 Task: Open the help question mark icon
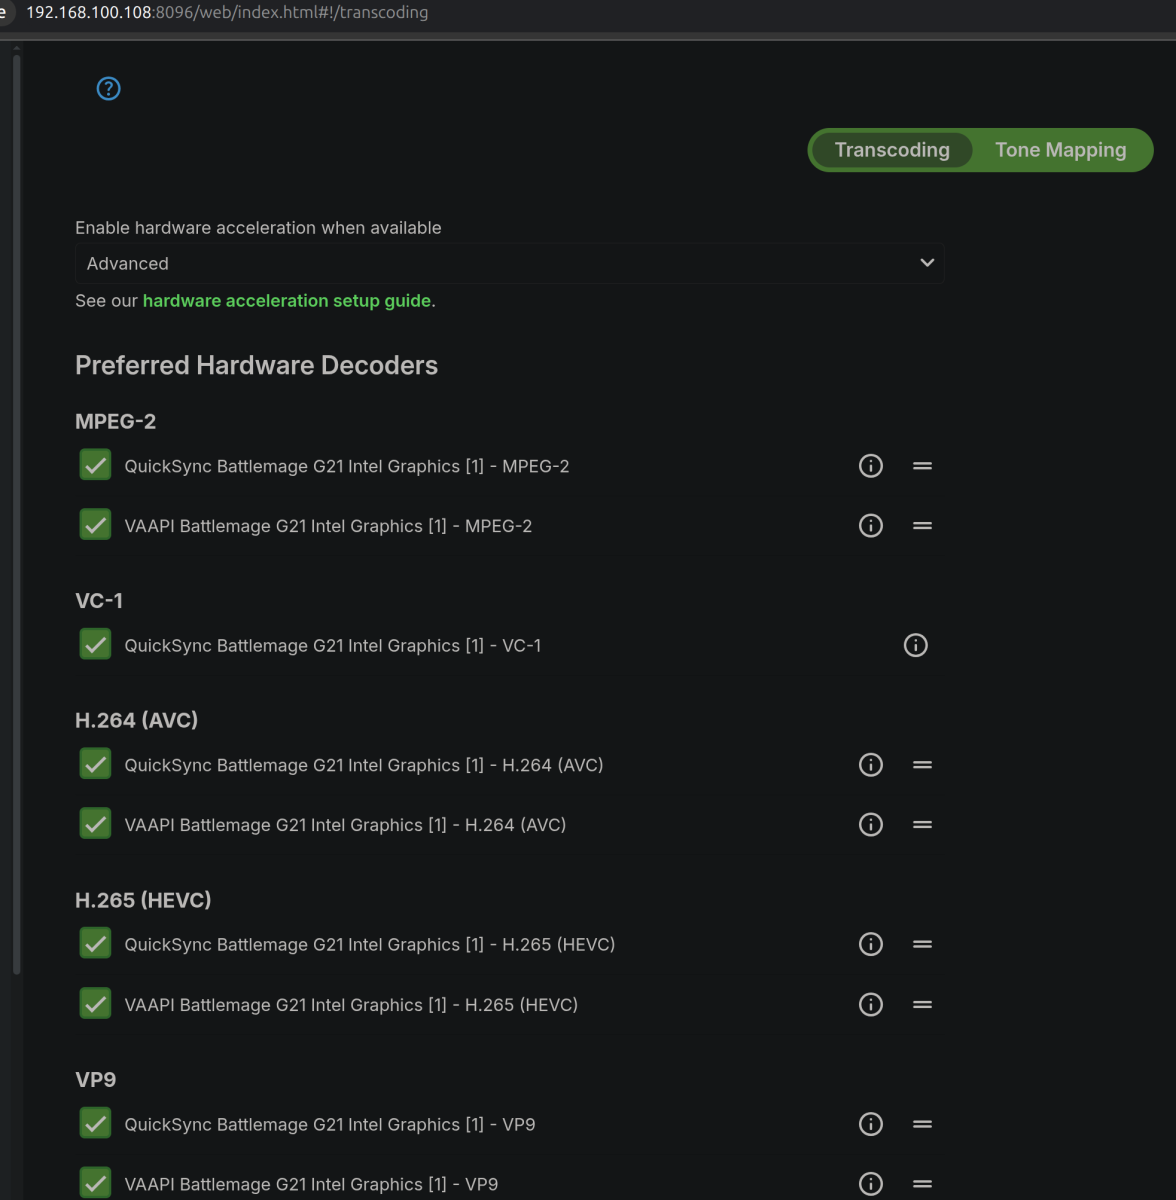pos(108,88)
